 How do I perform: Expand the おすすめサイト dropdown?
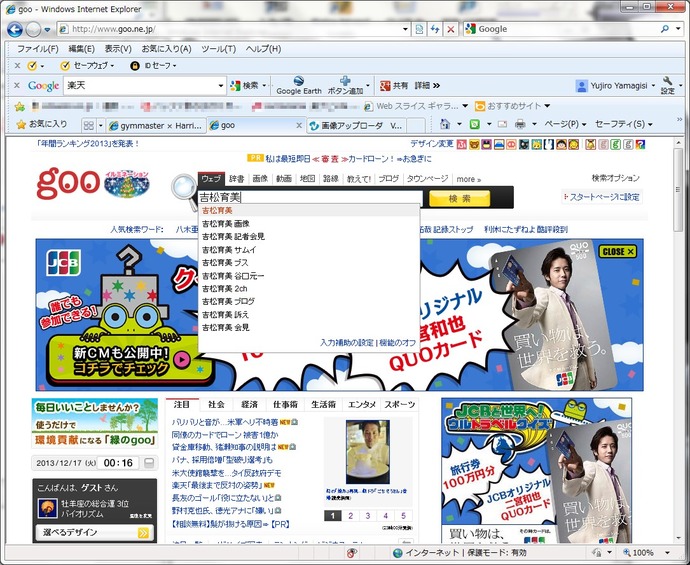click(547, 106)
